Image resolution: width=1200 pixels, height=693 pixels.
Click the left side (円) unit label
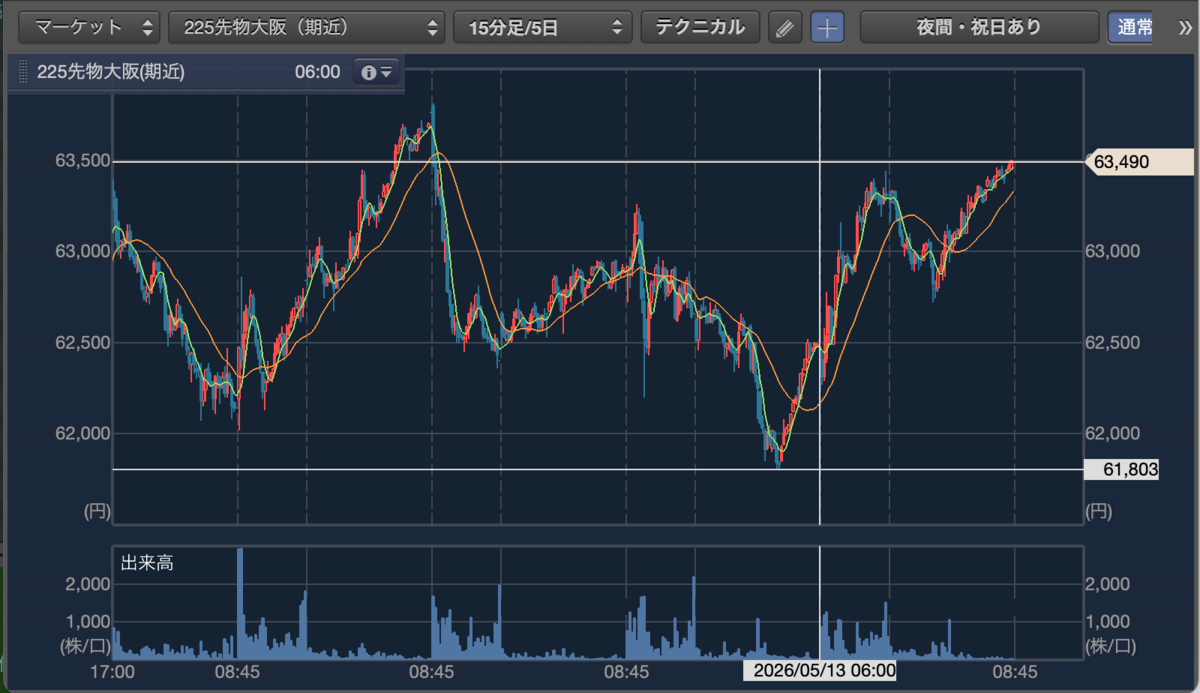97,511
